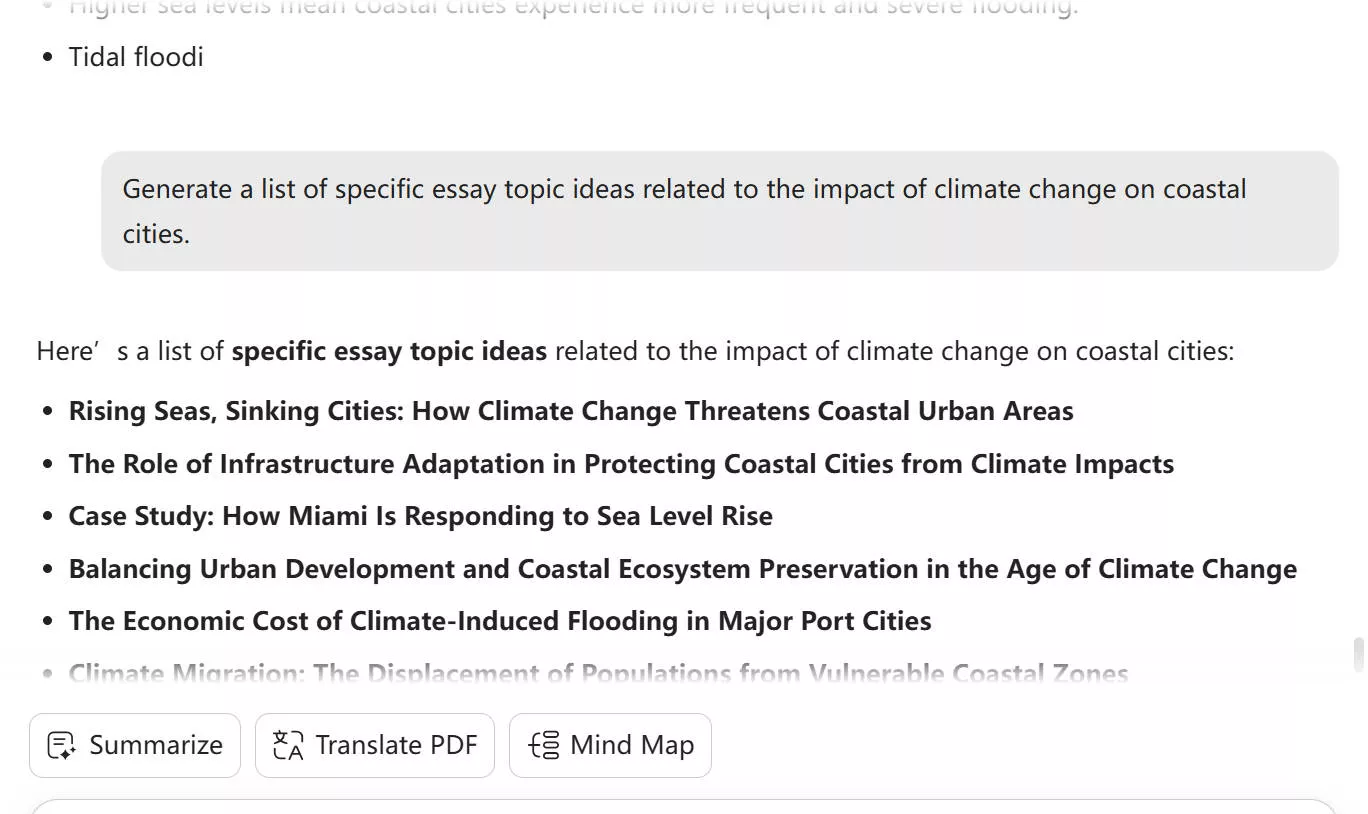Click 'Balancing Urban Development' essay idea
Viewport: 1368px width, 814px height.
[x=682, y=569]
